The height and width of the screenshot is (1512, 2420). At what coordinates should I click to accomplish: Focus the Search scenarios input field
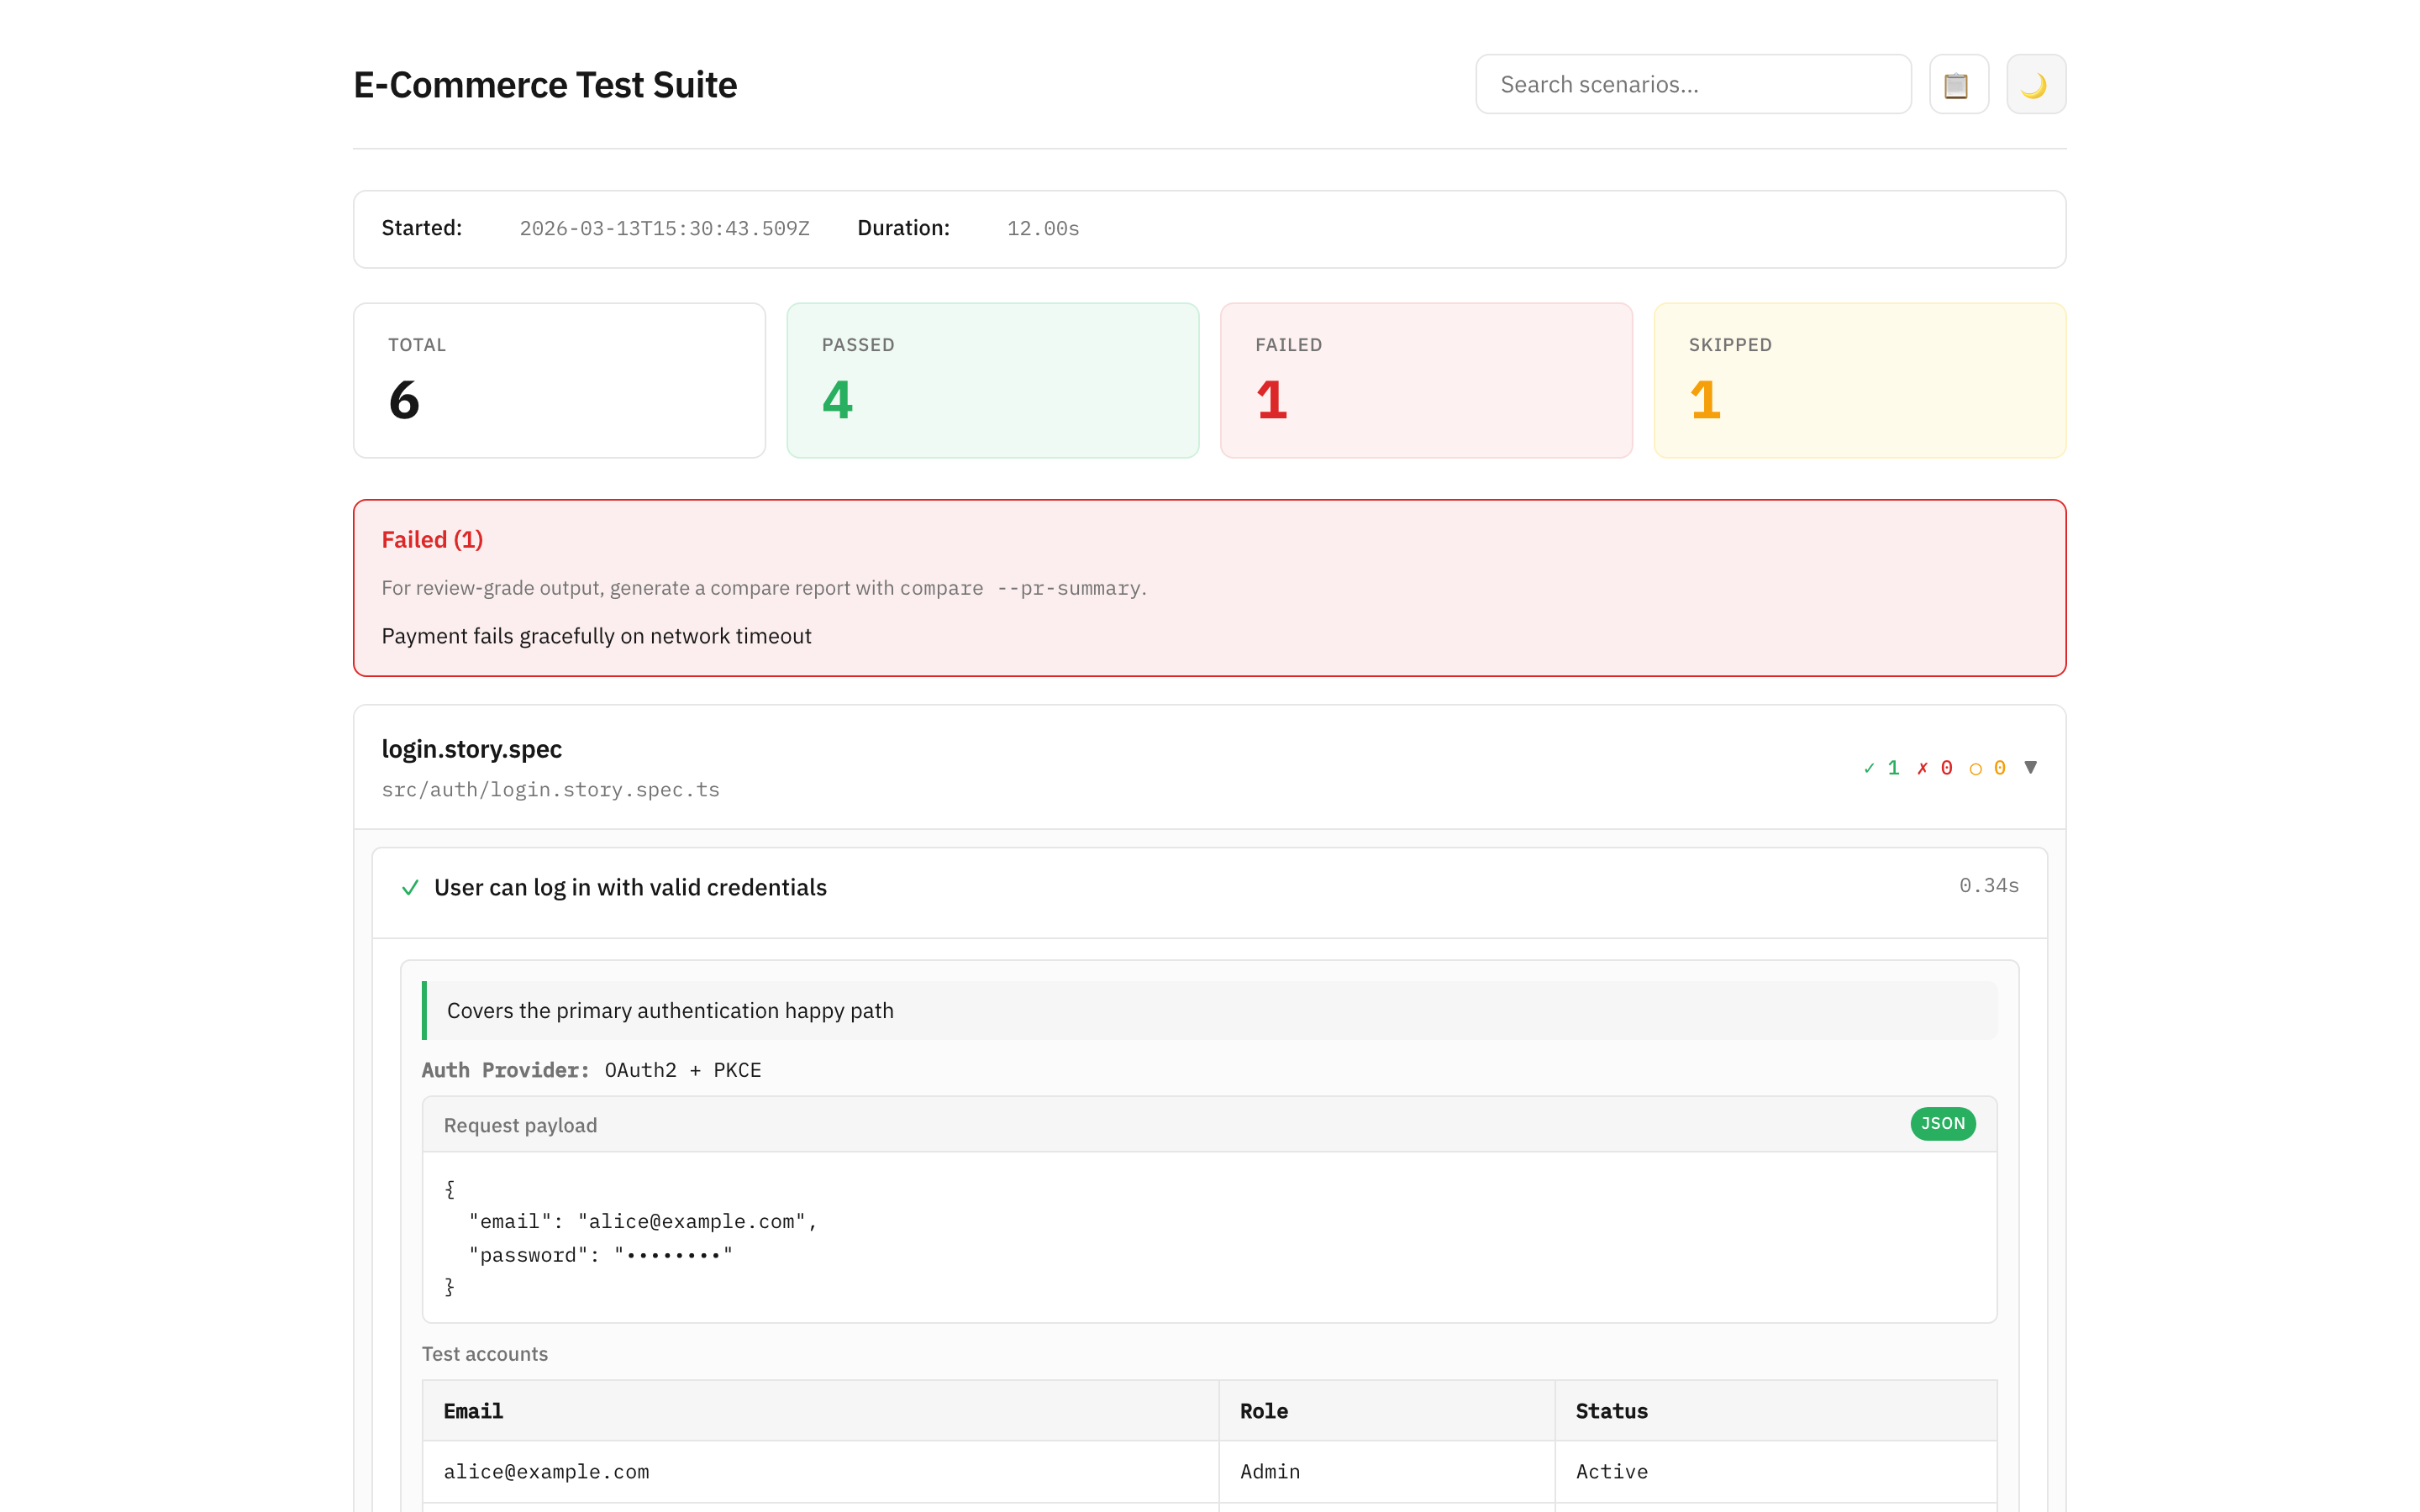(1692, 85)
